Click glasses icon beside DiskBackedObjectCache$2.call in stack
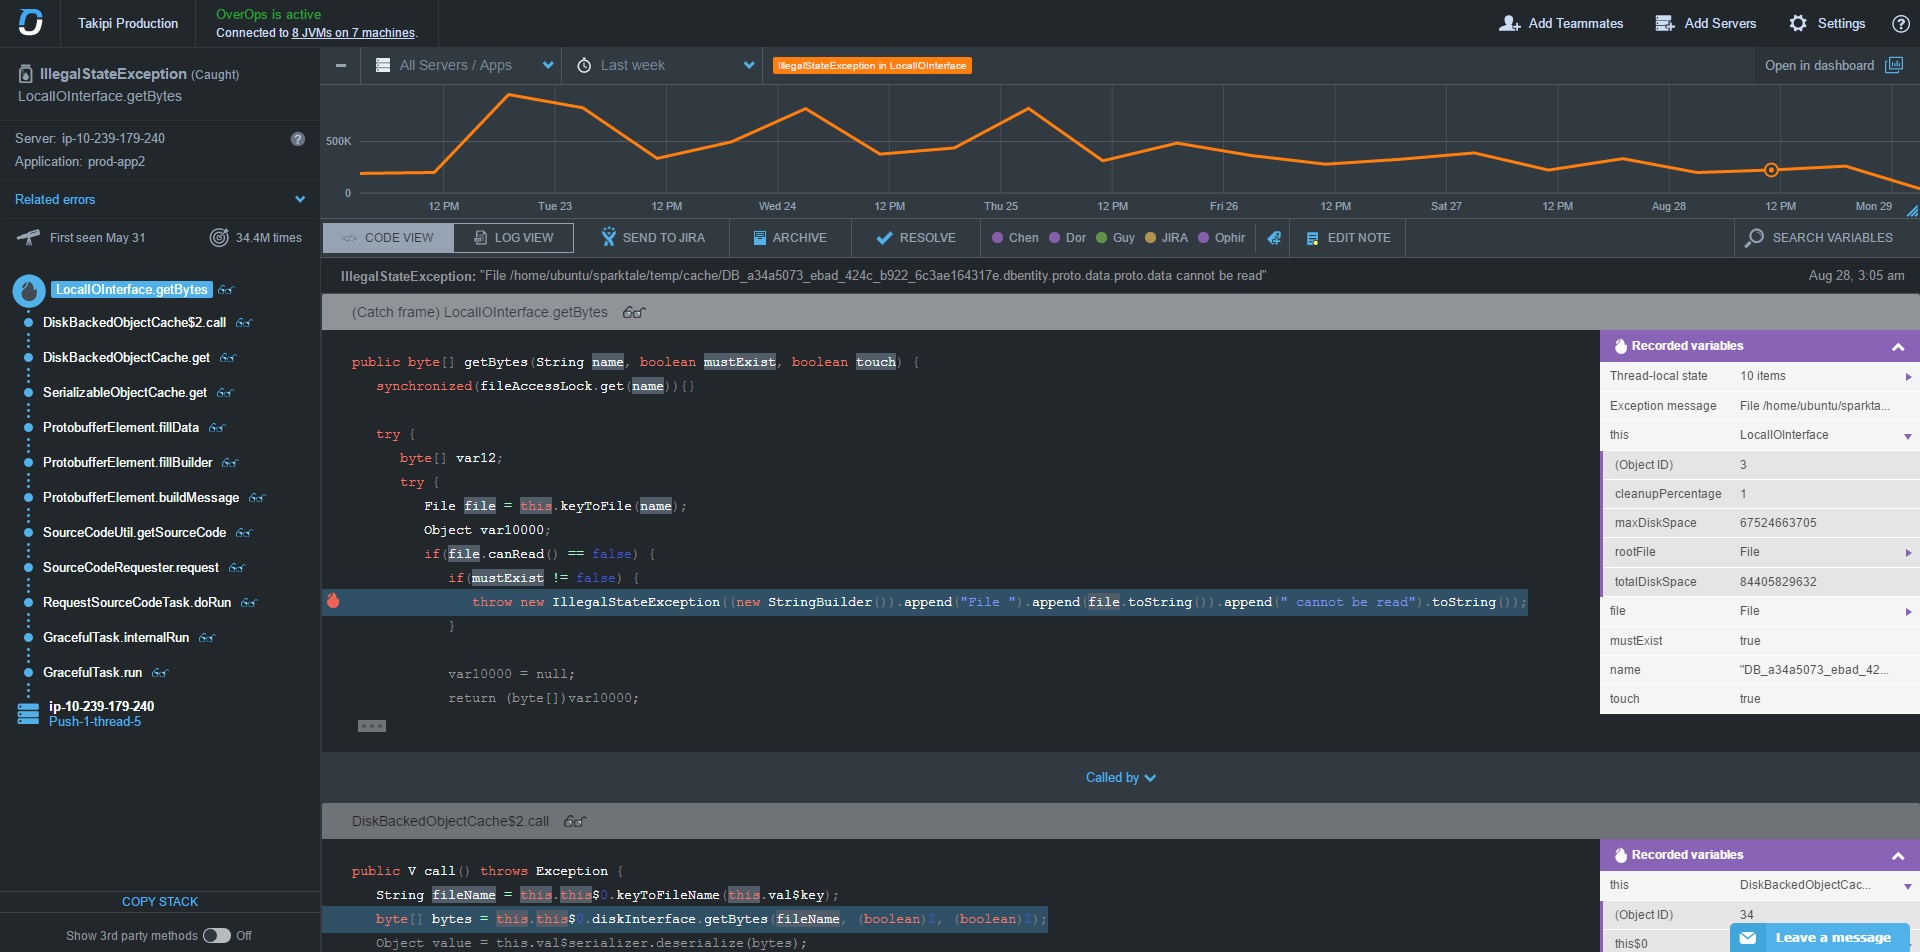This screenshot has height=952, width=1920. [244, 323]
